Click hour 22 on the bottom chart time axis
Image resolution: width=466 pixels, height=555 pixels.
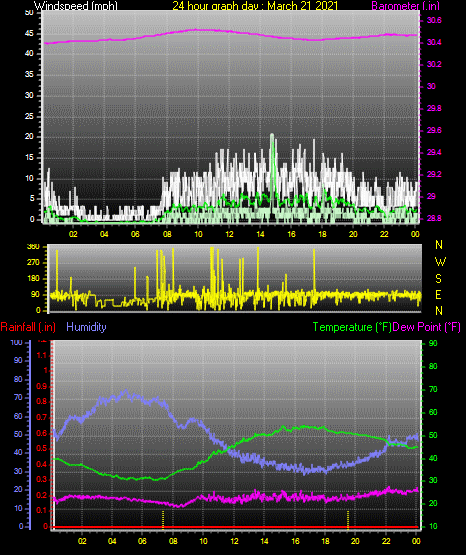386,541
